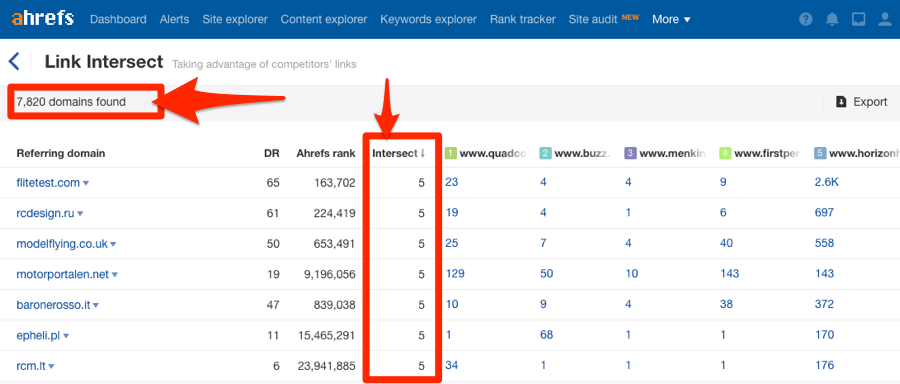Click 68 links in epheli.pl row
Screen dimensions: 900x384
(x=546, y=335)
